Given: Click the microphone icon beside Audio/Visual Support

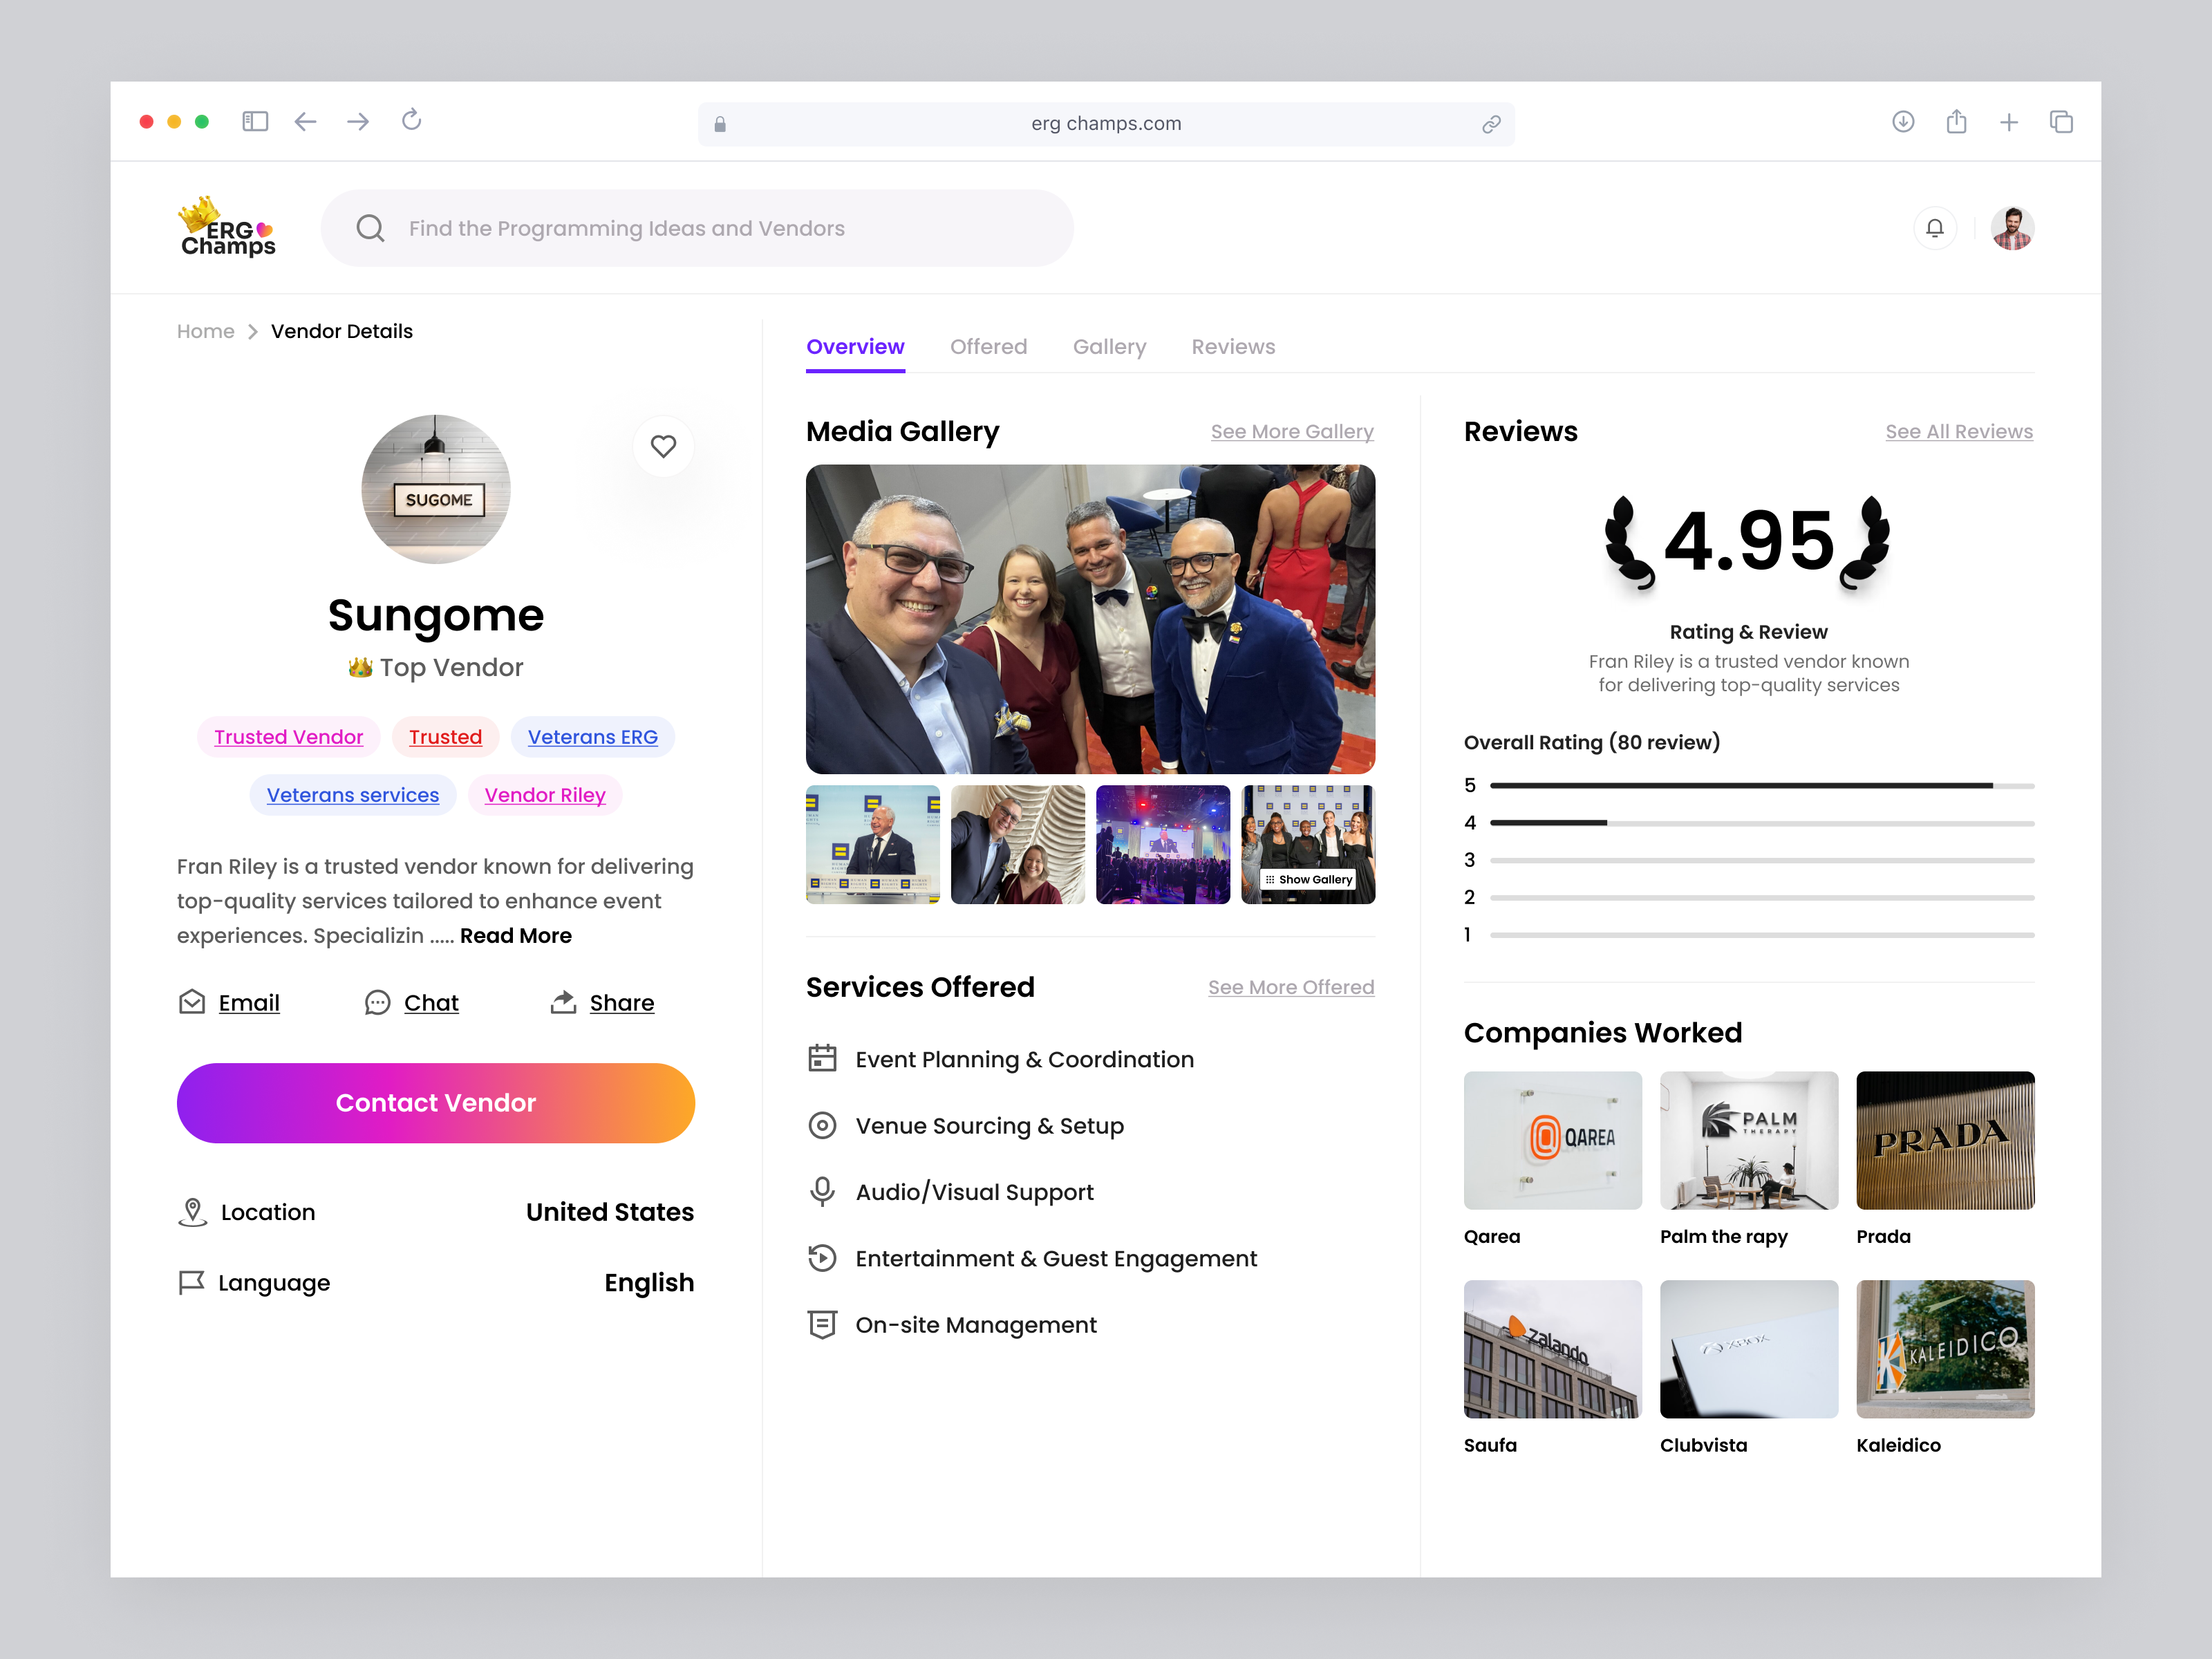Looking at the screenshot, I should (x=822, y=1191).
